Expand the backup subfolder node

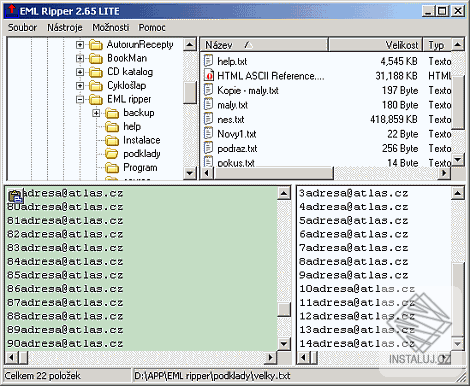coord(96,113)
